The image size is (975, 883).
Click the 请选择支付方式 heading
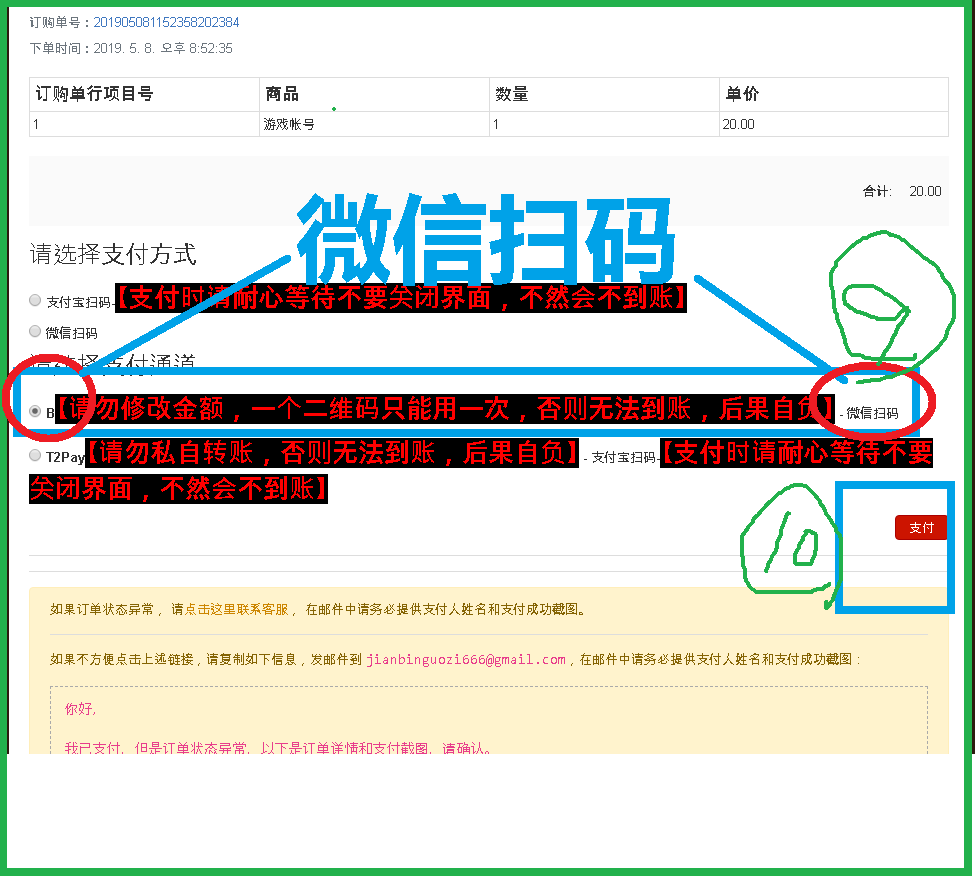tap(113, 254)
